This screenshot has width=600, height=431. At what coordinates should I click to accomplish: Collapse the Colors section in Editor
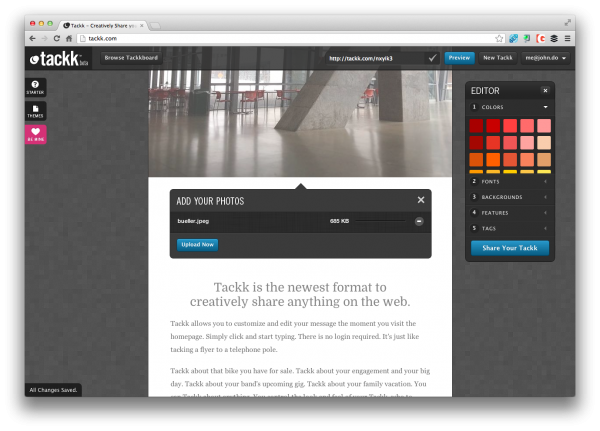510,107
